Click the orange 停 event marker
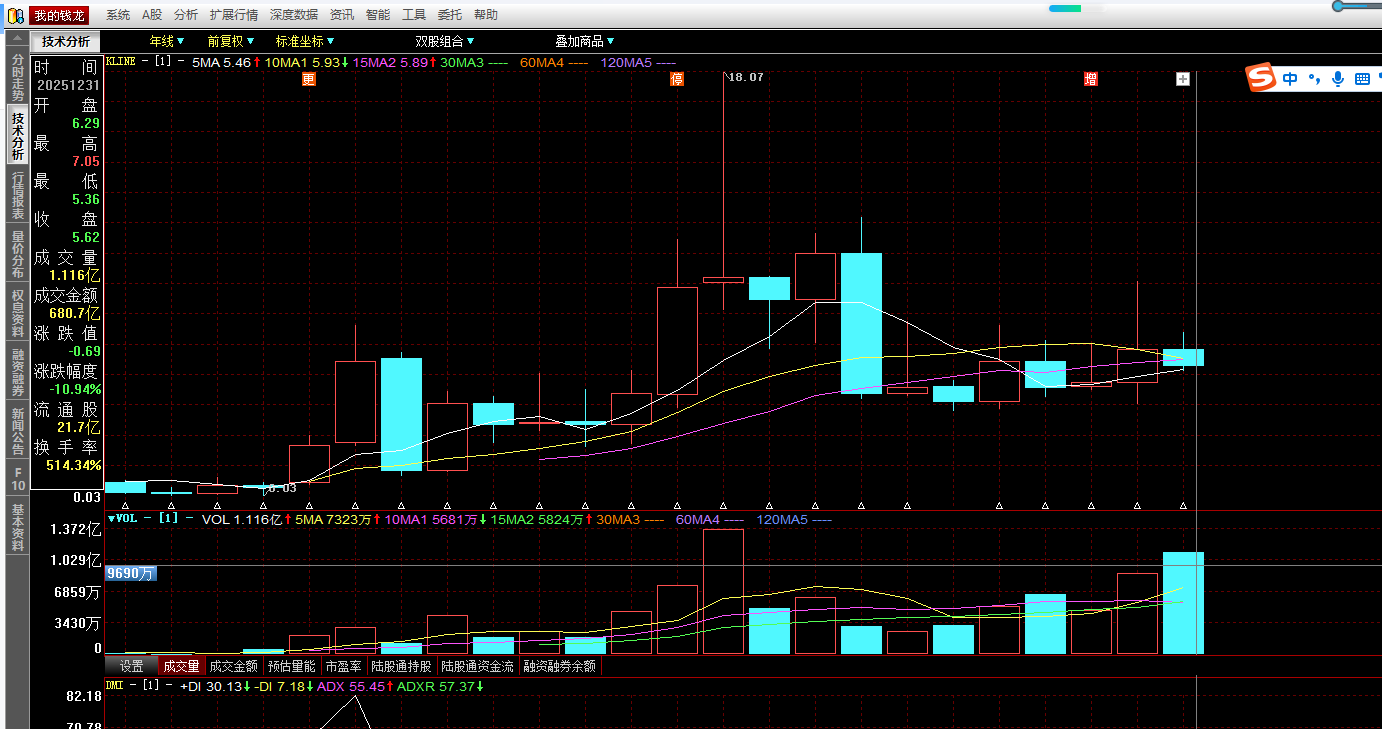Image resolution: width=1382 pixels, height=729 pixels. (677, 79)
